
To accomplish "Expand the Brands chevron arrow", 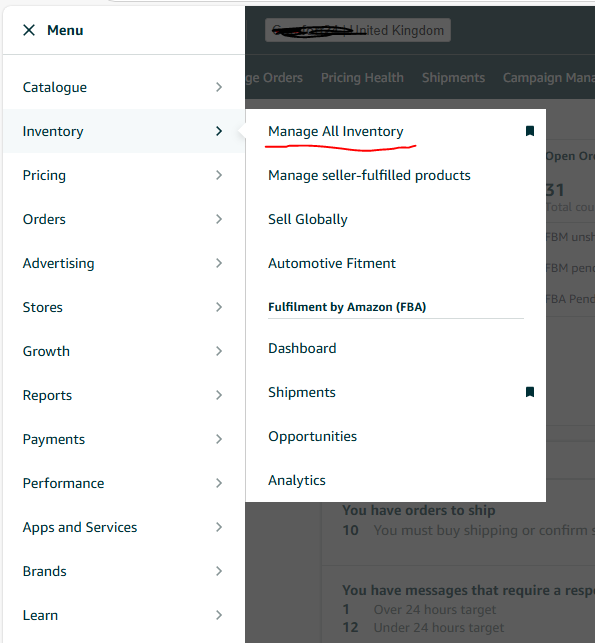I will (219, 571).
